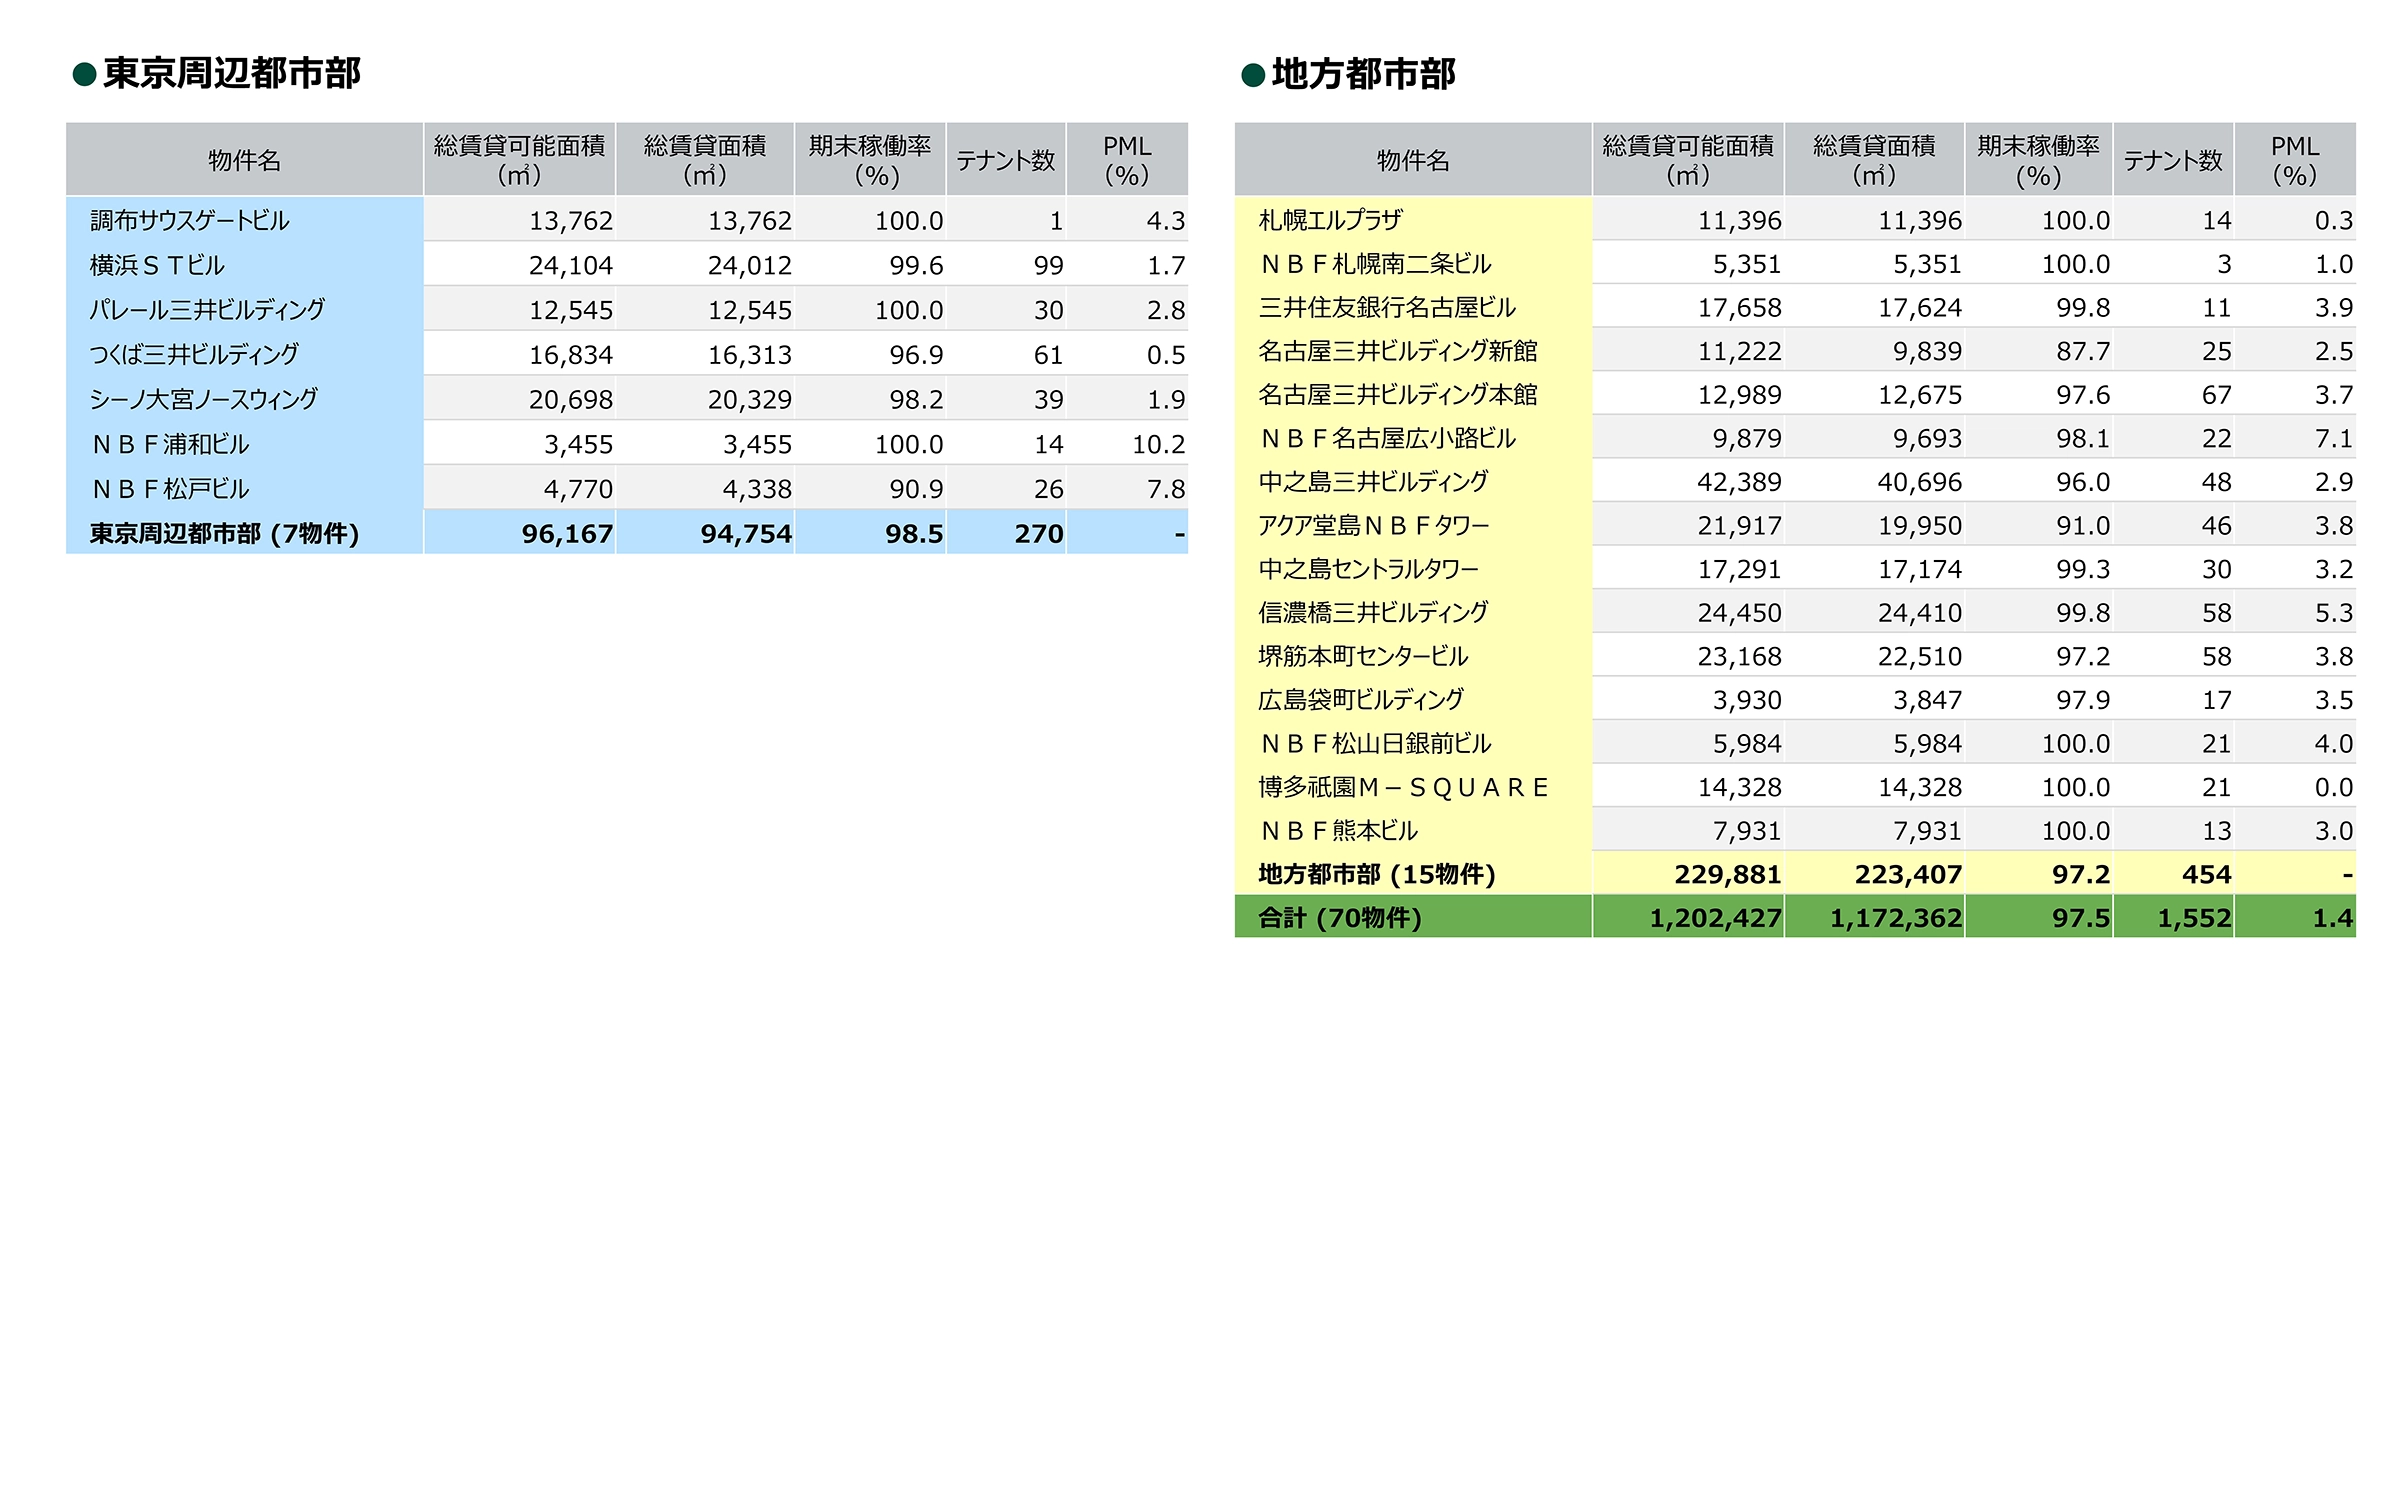Click subtotal value 229,881
This screenshot has height=1494, width=2400.
1728,875
